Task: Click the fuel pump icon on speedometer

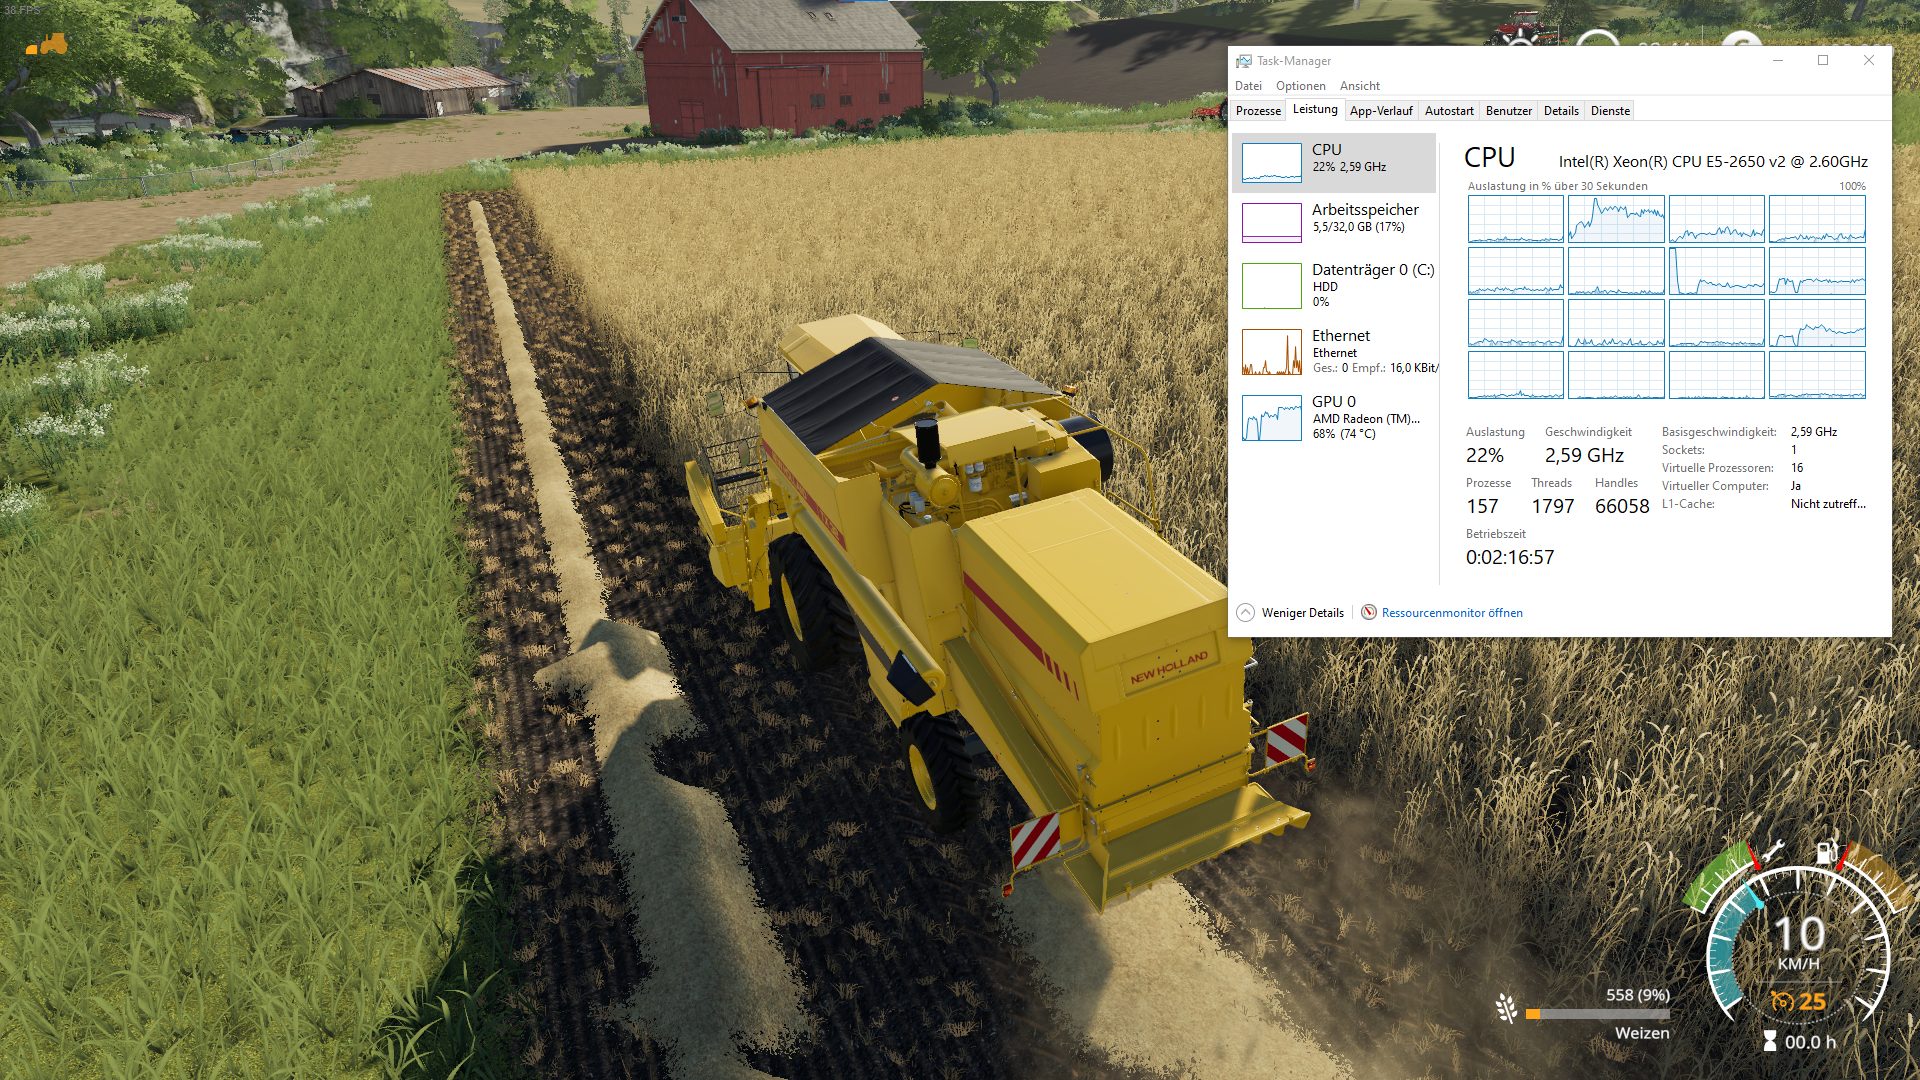Action: point(1825,852)
